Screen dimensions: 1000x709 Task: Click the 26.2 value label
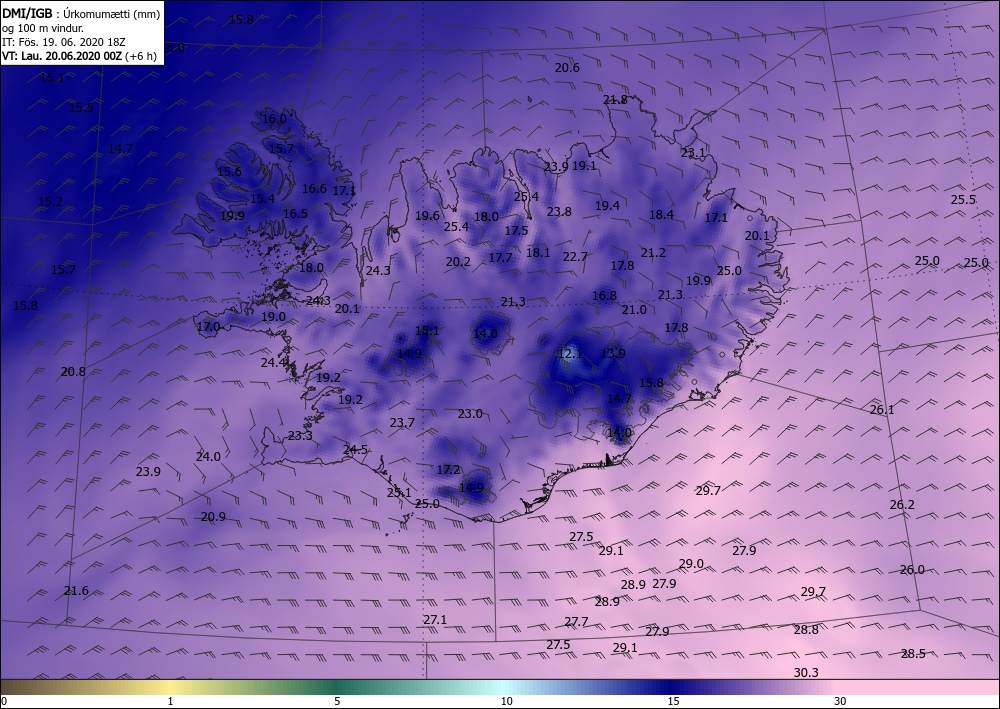click(x=902, y=505)
